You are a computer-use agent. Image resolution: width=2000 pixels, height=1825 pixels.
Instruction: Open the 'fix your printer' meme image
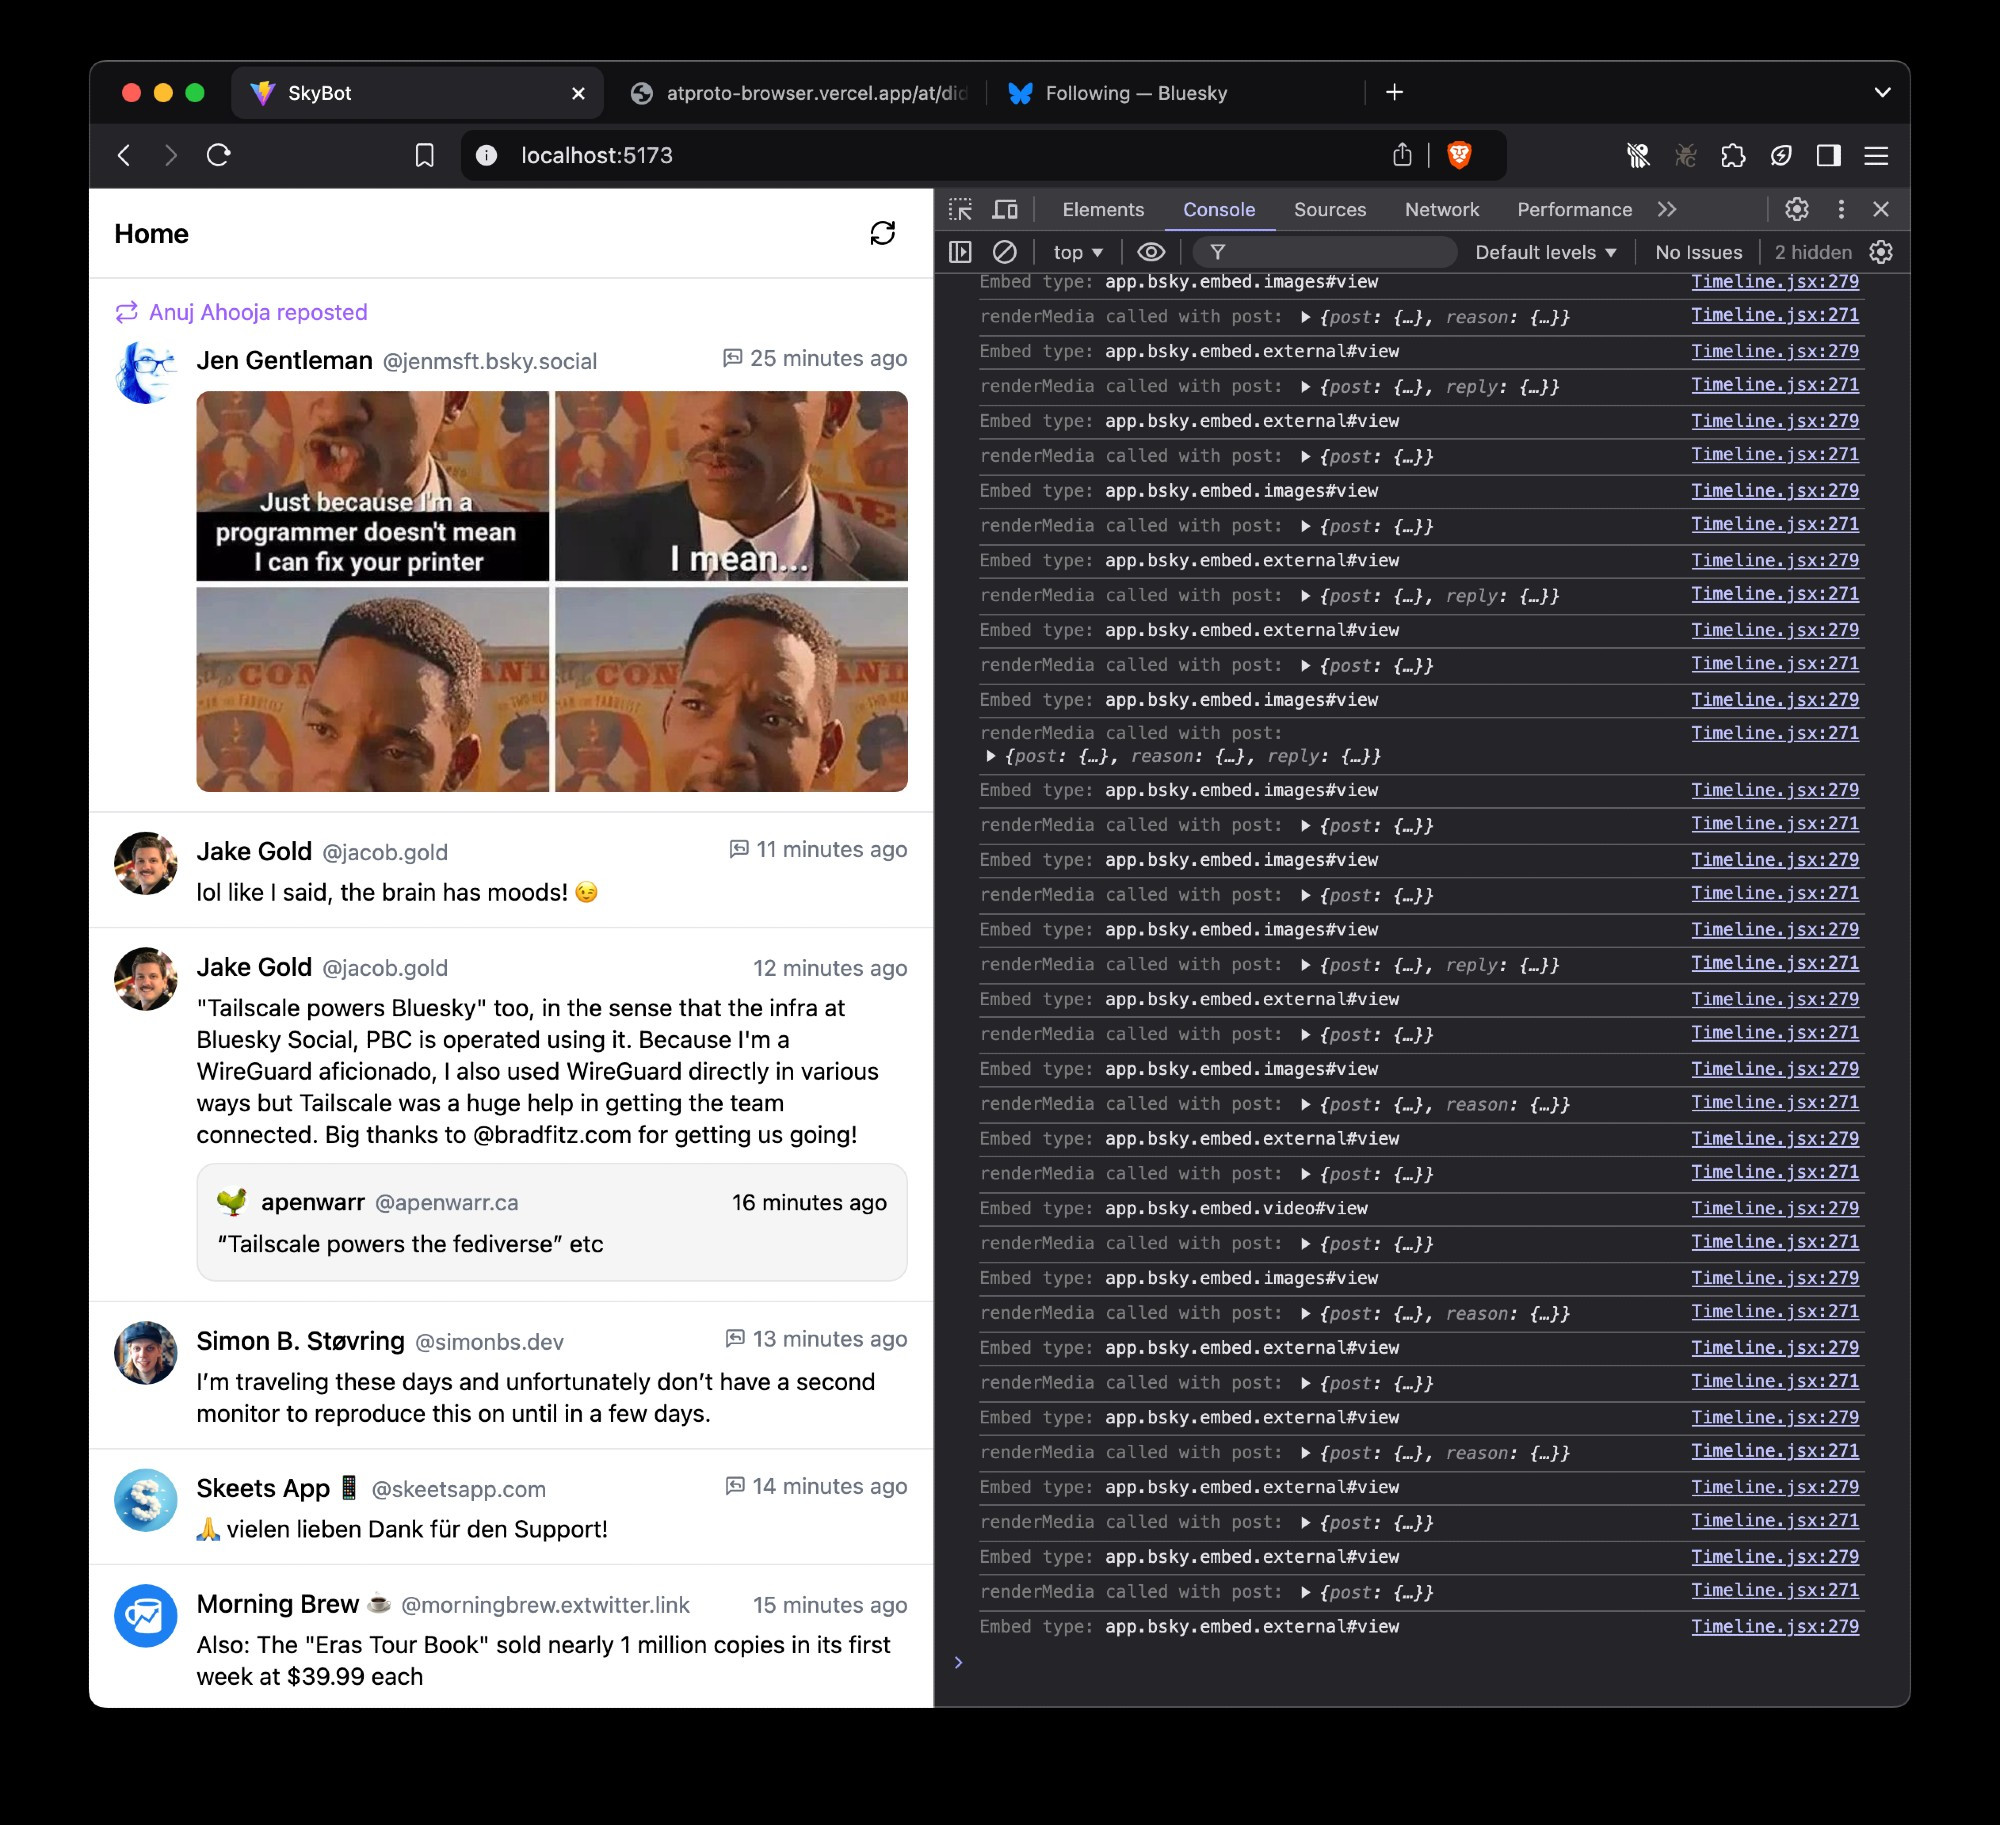pos(373,486)
